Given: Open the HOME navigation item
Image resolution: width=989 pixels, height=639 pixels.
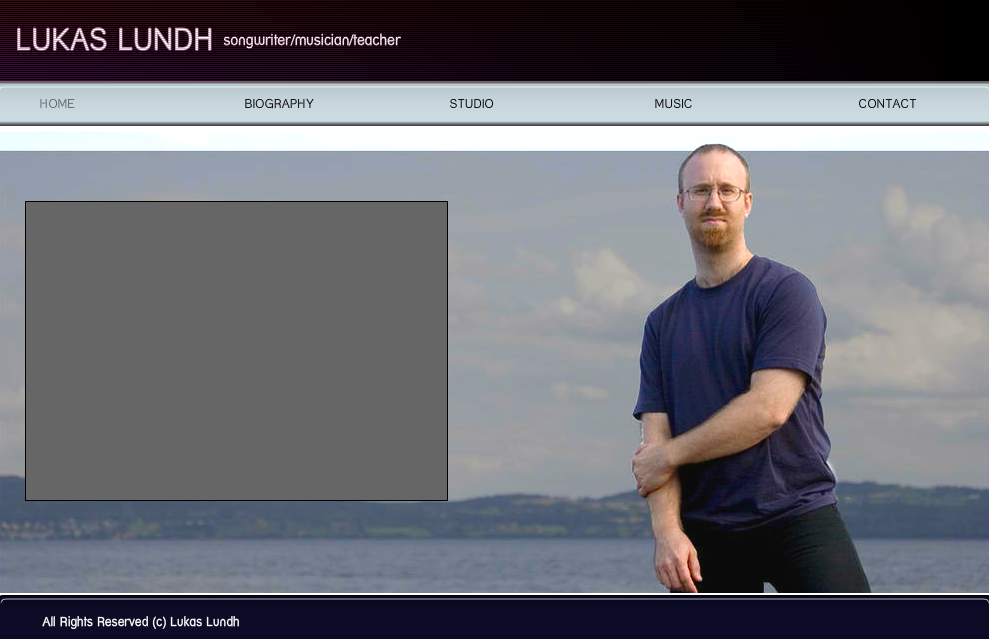Looking at the screenshot, I should 57,103.
